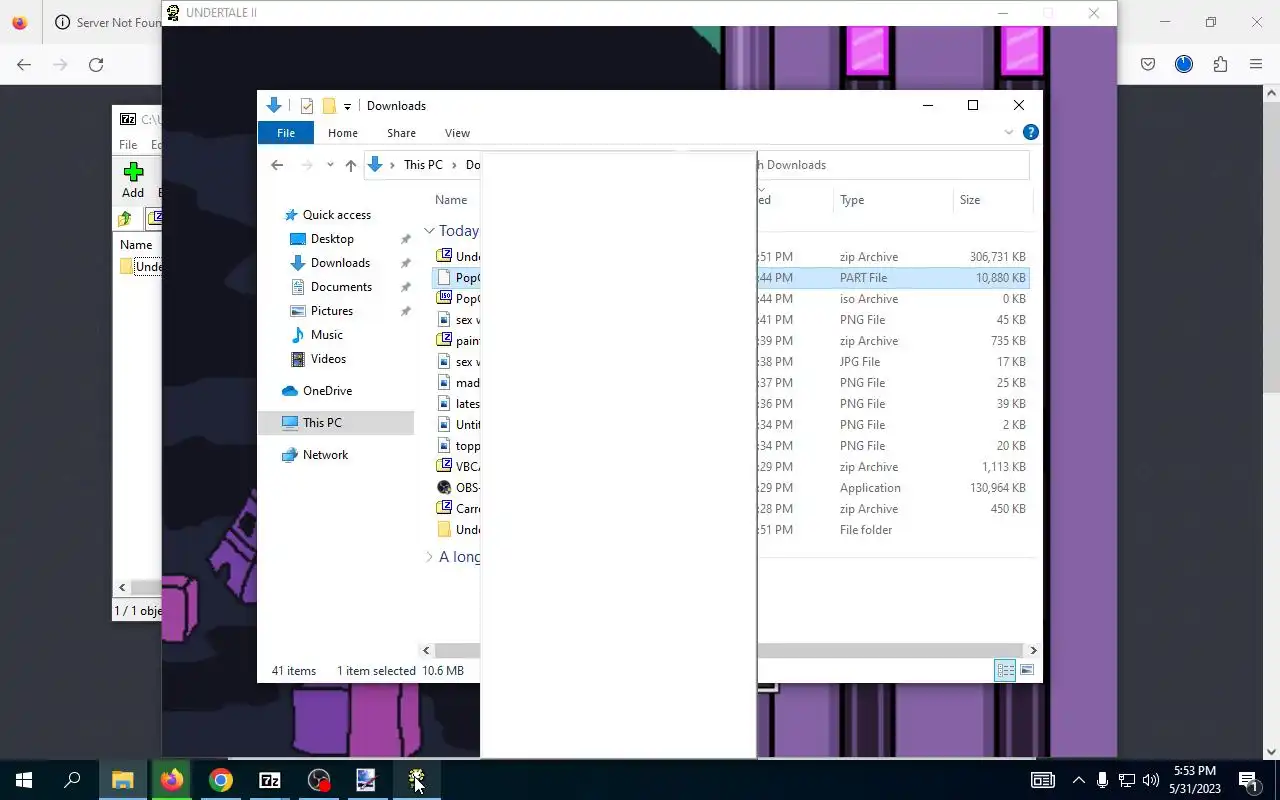Viewport: 1280px width, 800px height.
Task: Open Videos in the navigation pane
Action: pos(328,359)
